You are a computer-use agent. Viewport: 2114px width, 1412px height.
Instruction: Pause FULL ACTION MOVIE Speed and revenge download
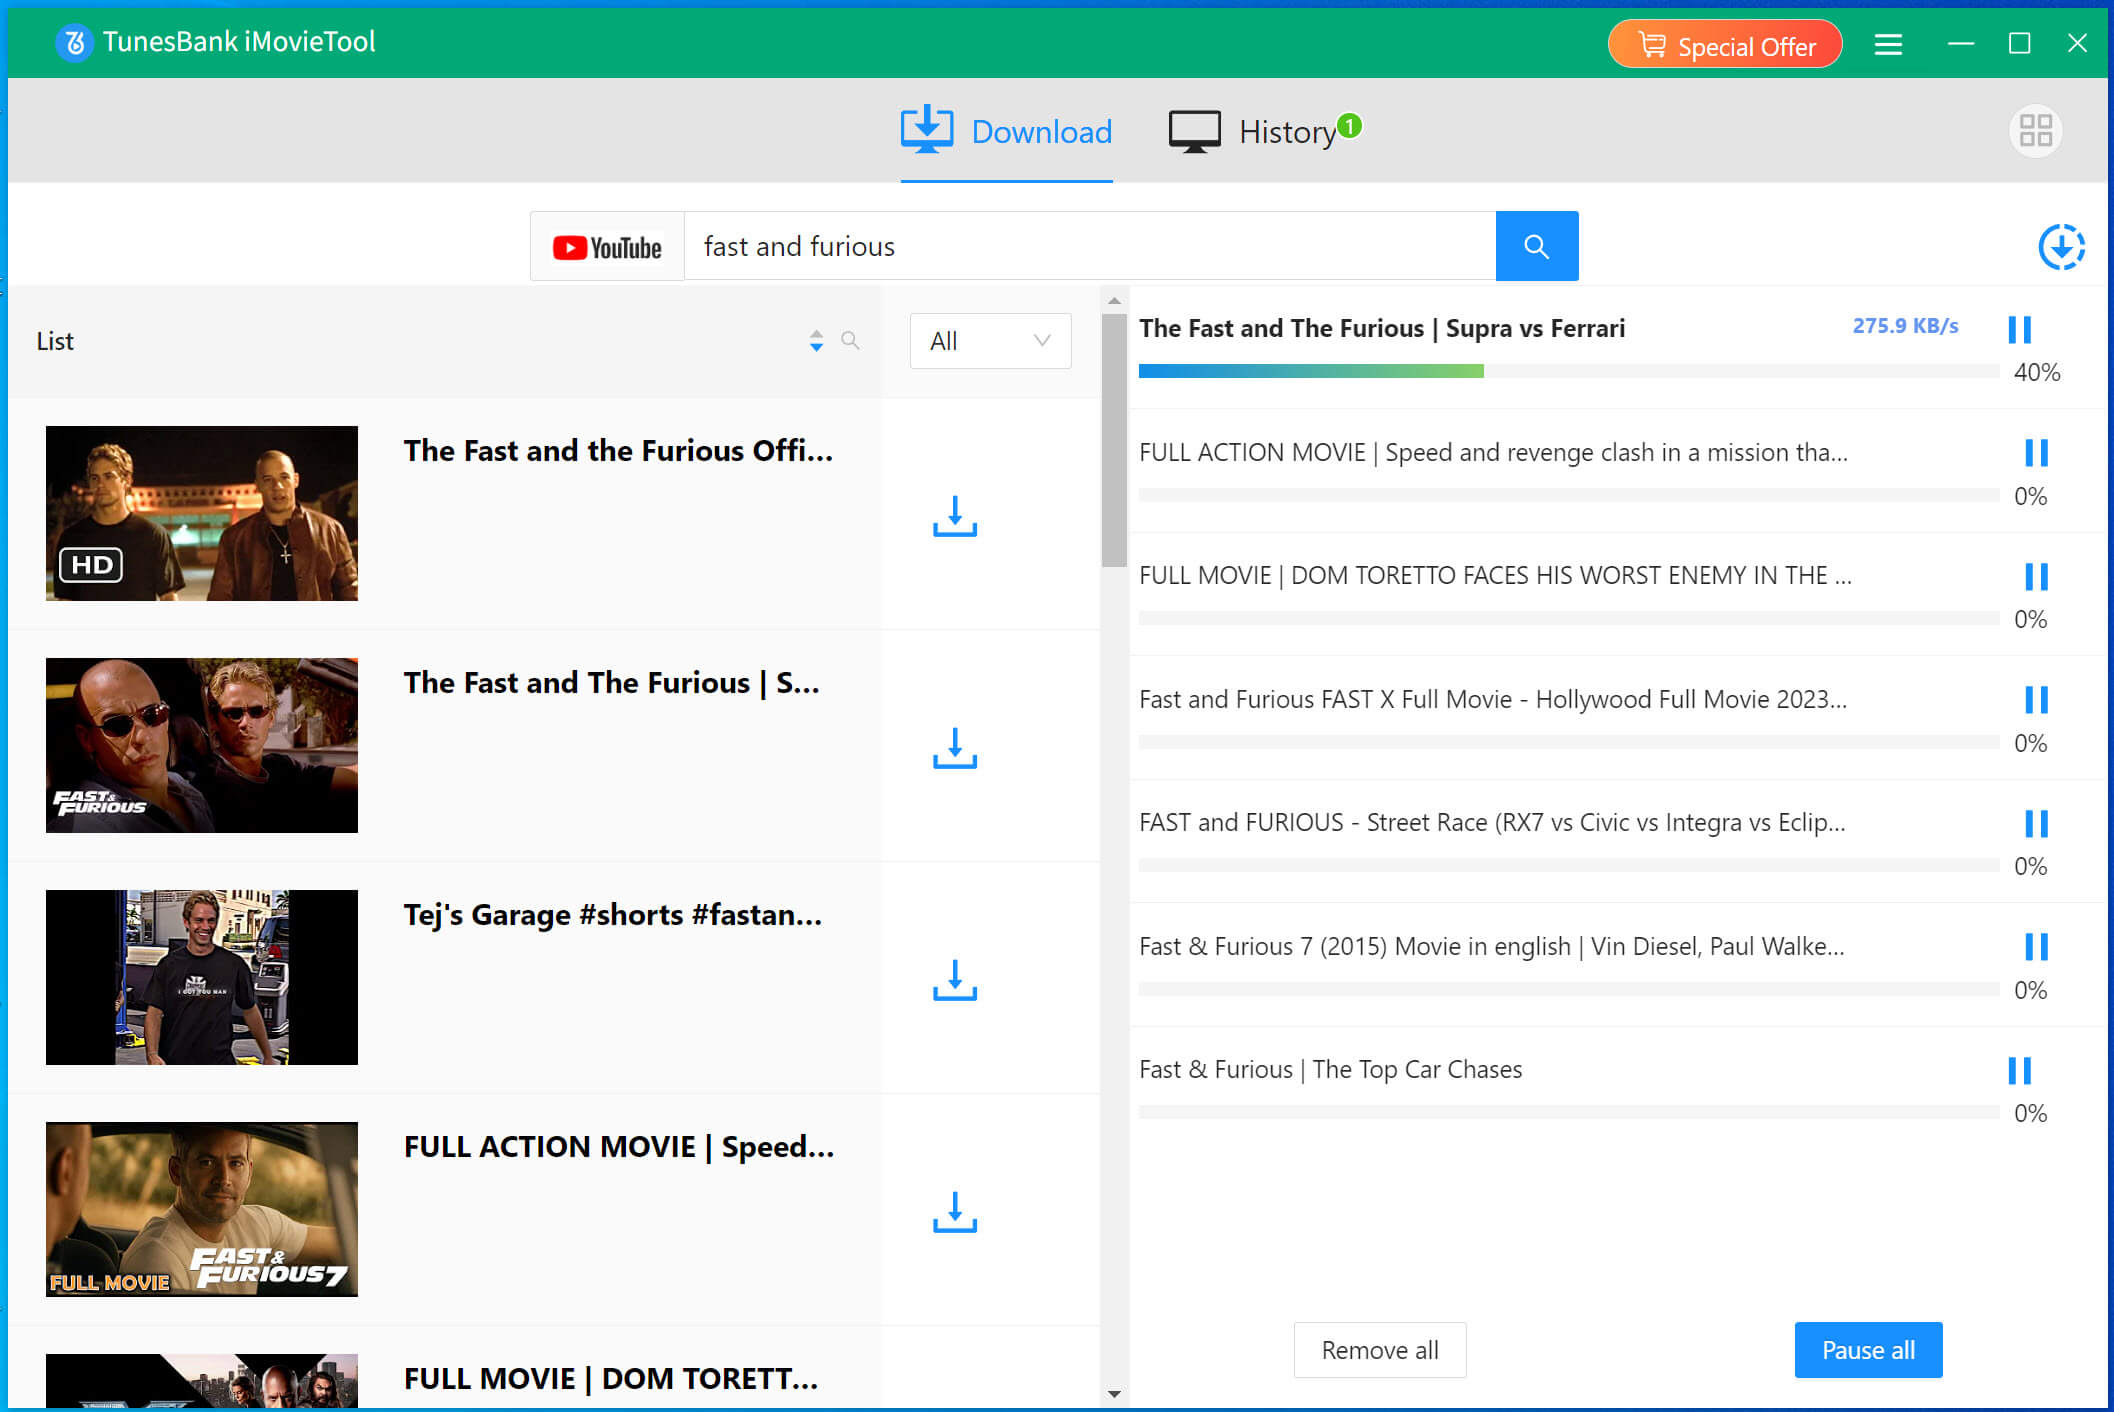coord(2036,453)
